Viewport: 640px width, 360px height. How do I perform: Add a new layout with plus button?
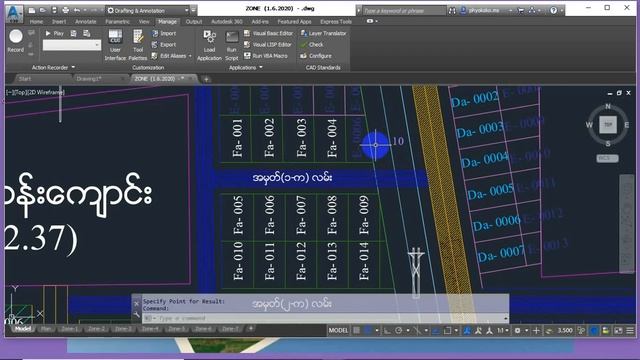coord(251,329)
